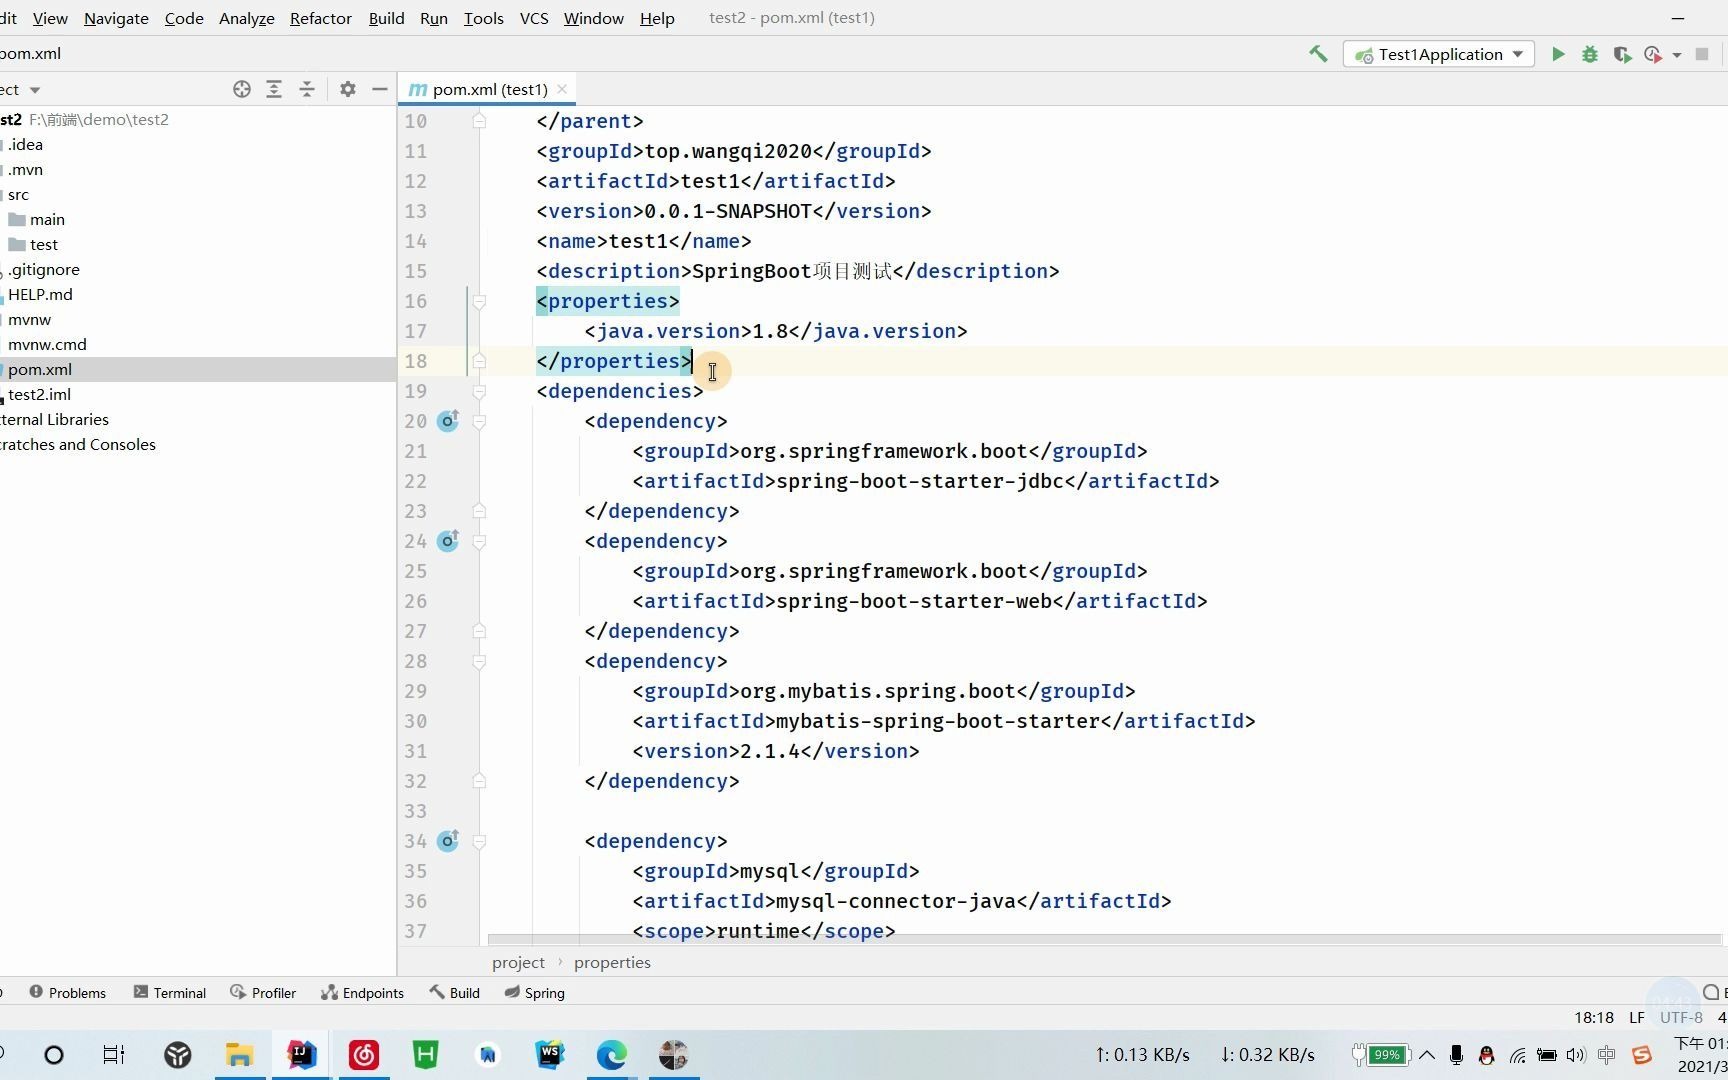Open the VCS menu

(534, 18)
